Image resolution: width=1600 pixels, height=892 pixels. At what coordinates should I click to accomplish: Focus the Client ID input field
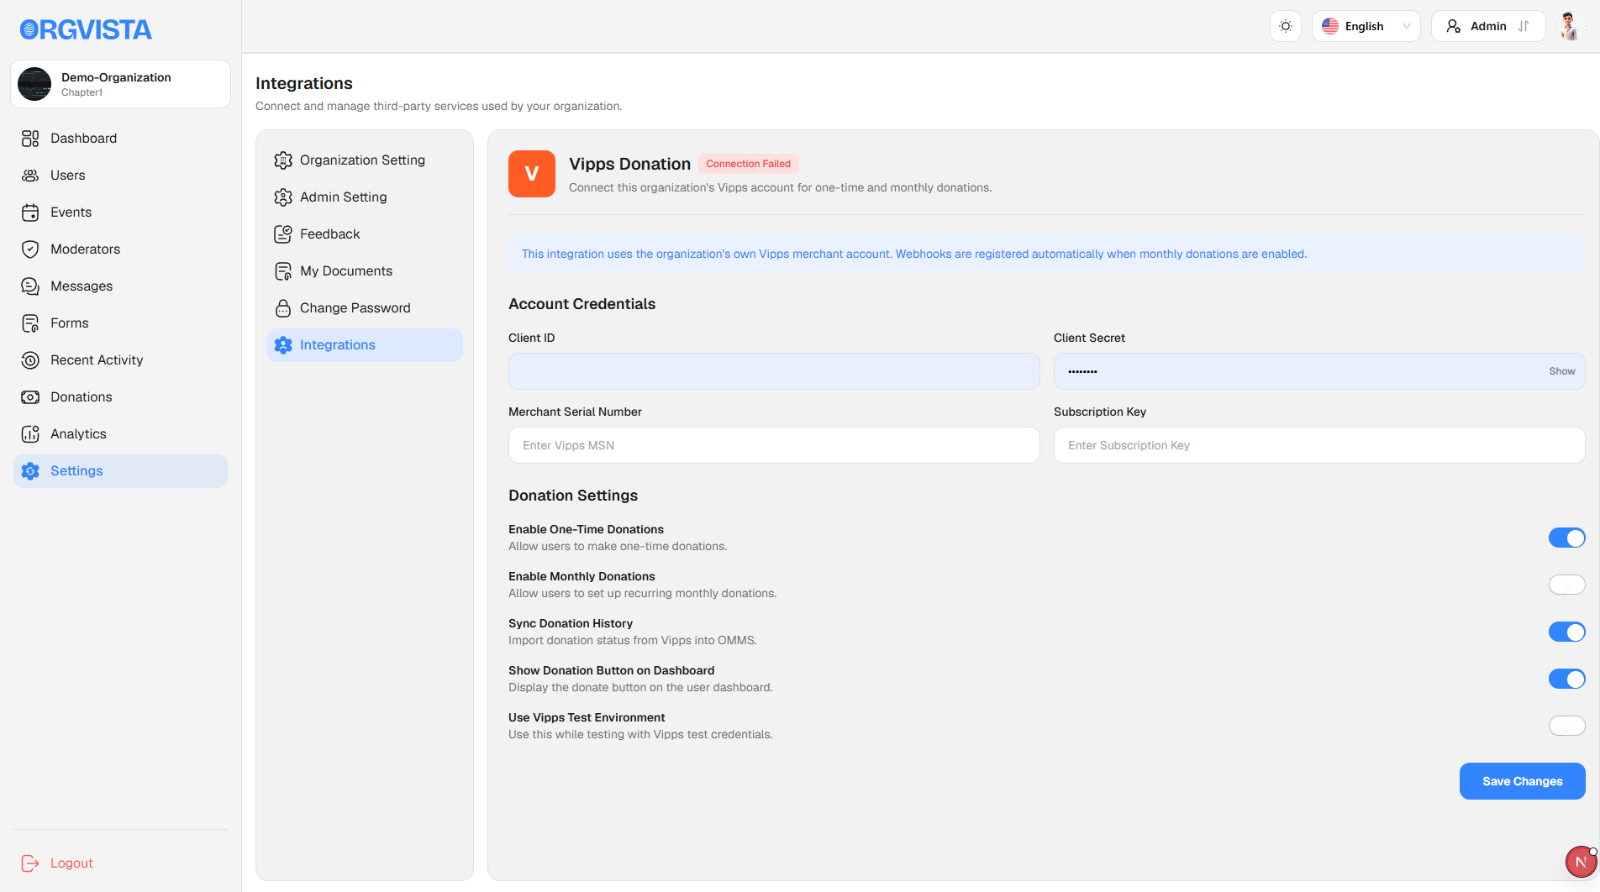(774, 371)
